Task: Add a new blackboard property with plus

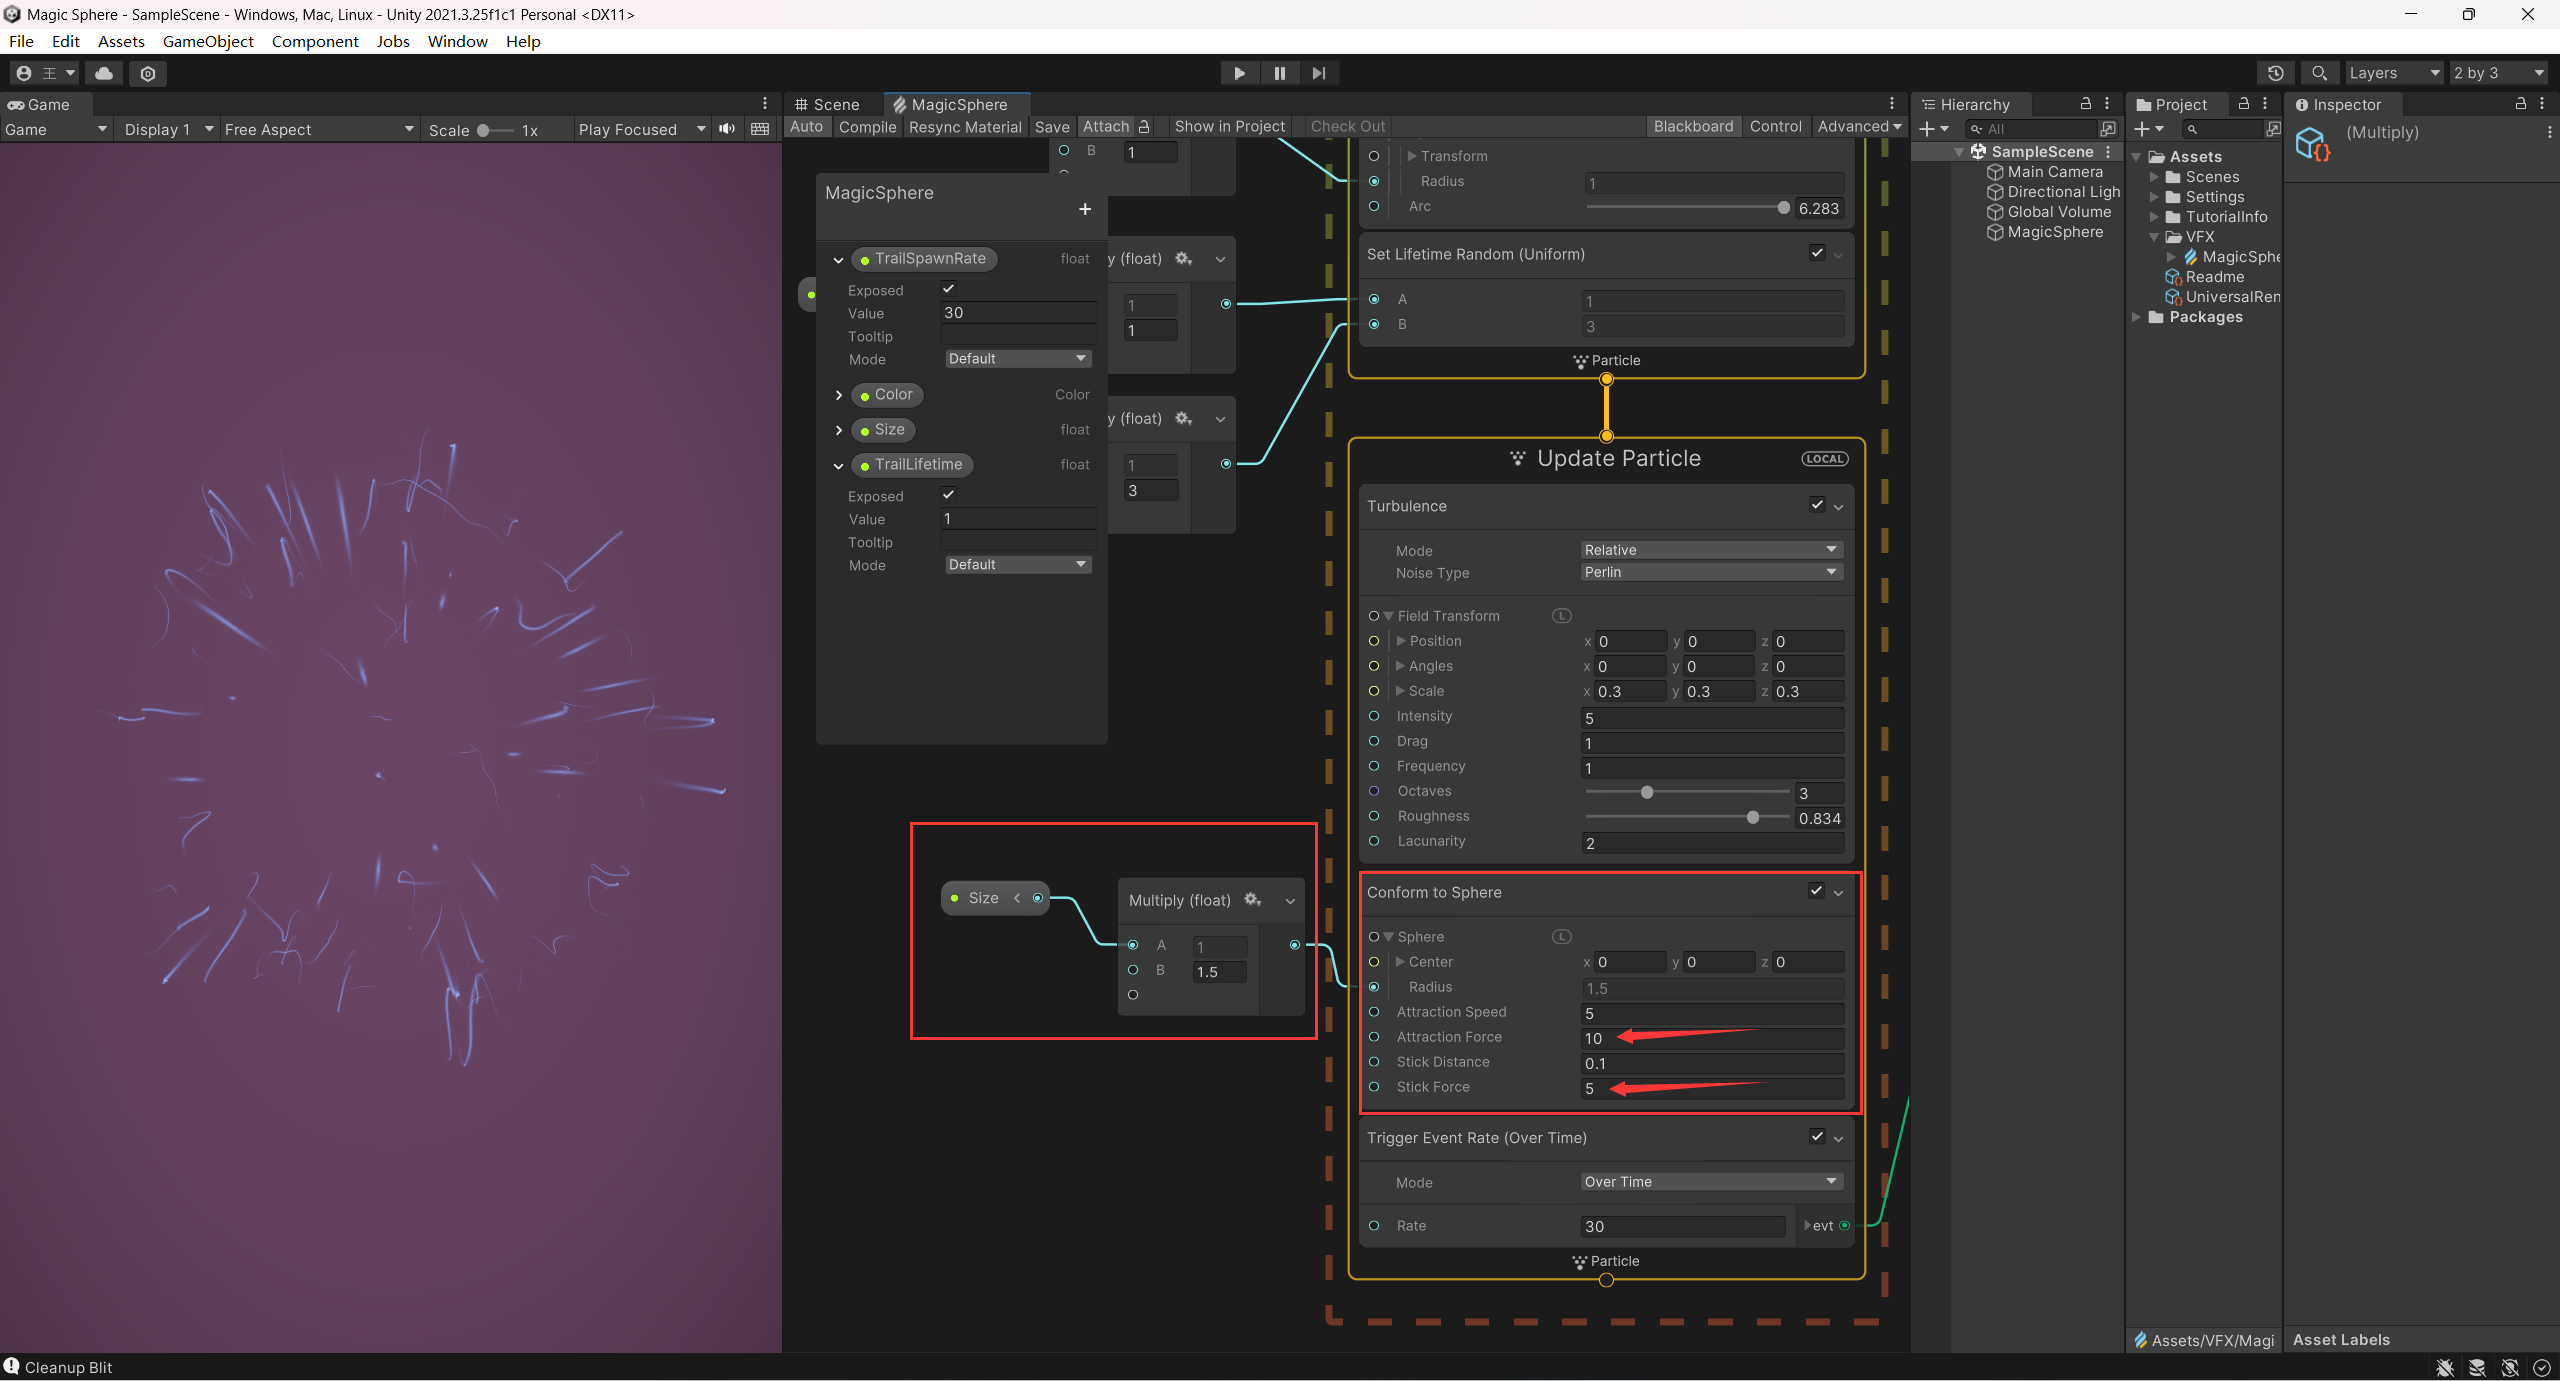Action: (x=1085, y=209)
